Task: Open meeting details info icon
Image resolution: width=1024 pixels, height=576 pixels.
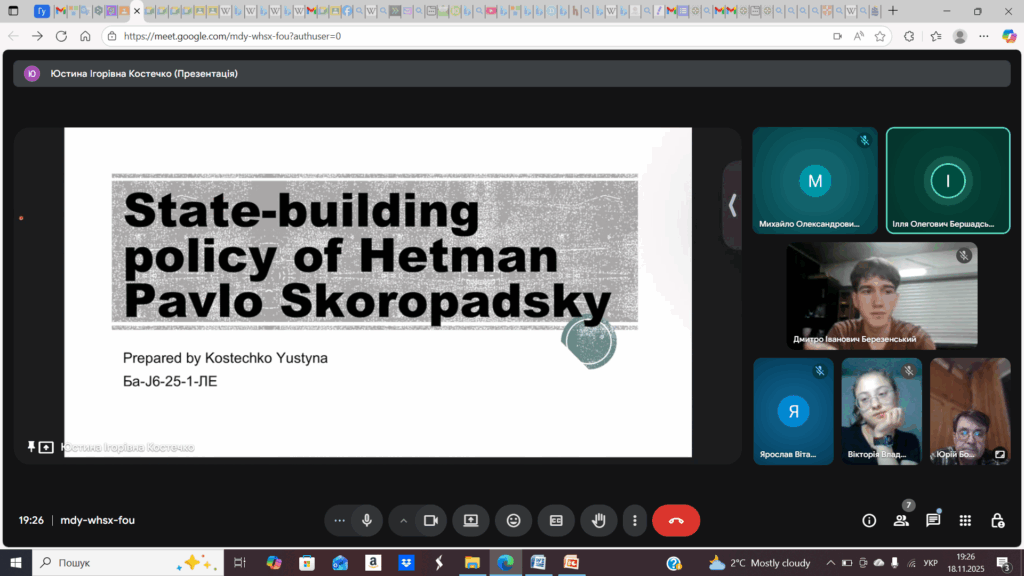Action: click(869, 520)
